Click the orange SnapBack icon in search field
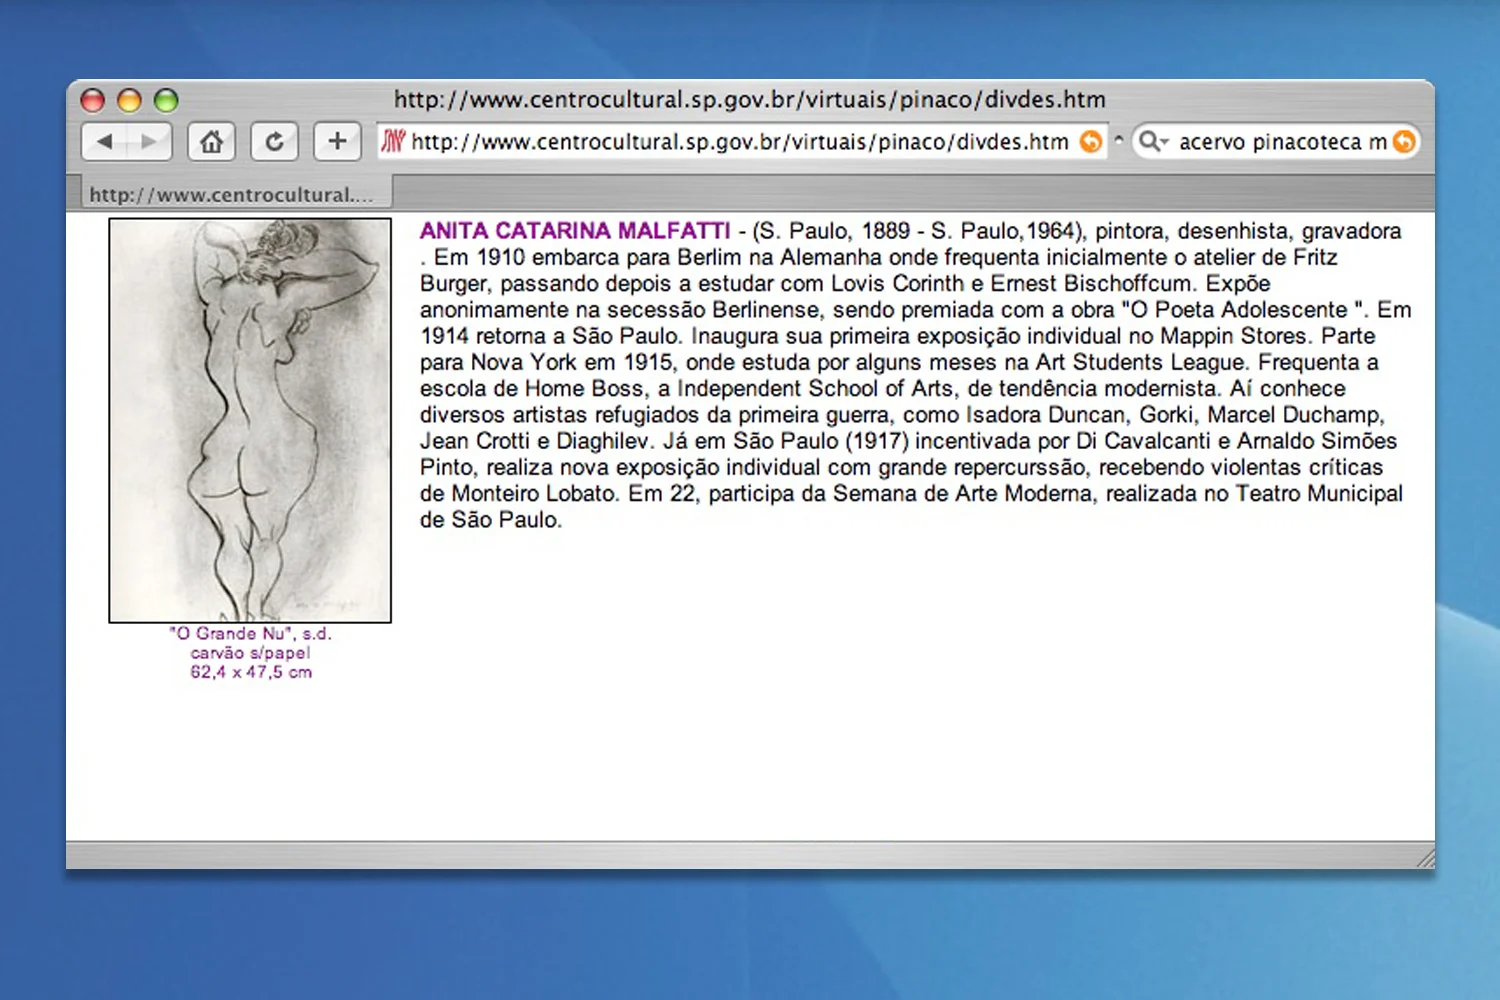The image size is (1500, 1000). pos(1404,142)
